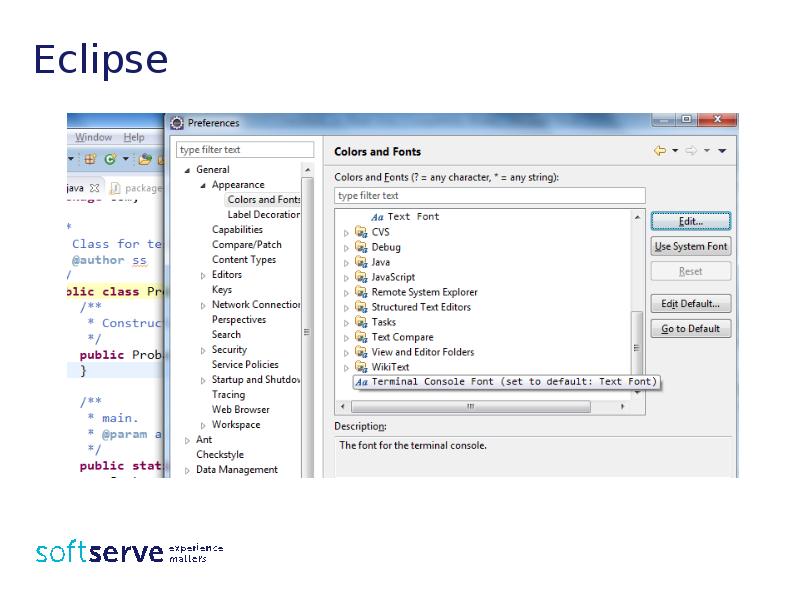The image size is (800, 600).
Task: Click the Java folder icon
Action: click(361, 262)
